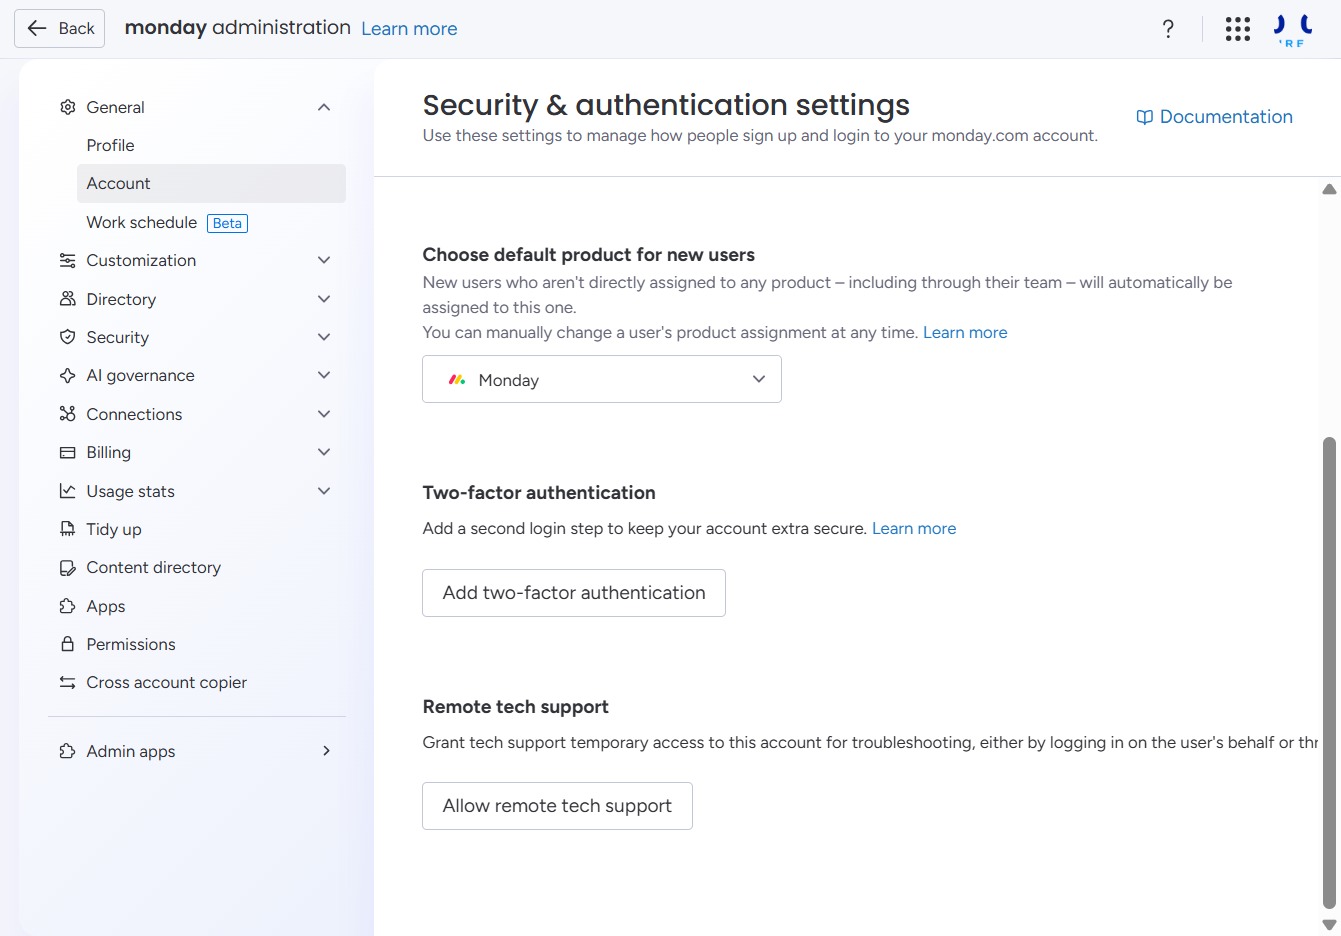The image size is (1341, 936).
Task: Select Account in the General menu
Action: [x=211, y=183]
